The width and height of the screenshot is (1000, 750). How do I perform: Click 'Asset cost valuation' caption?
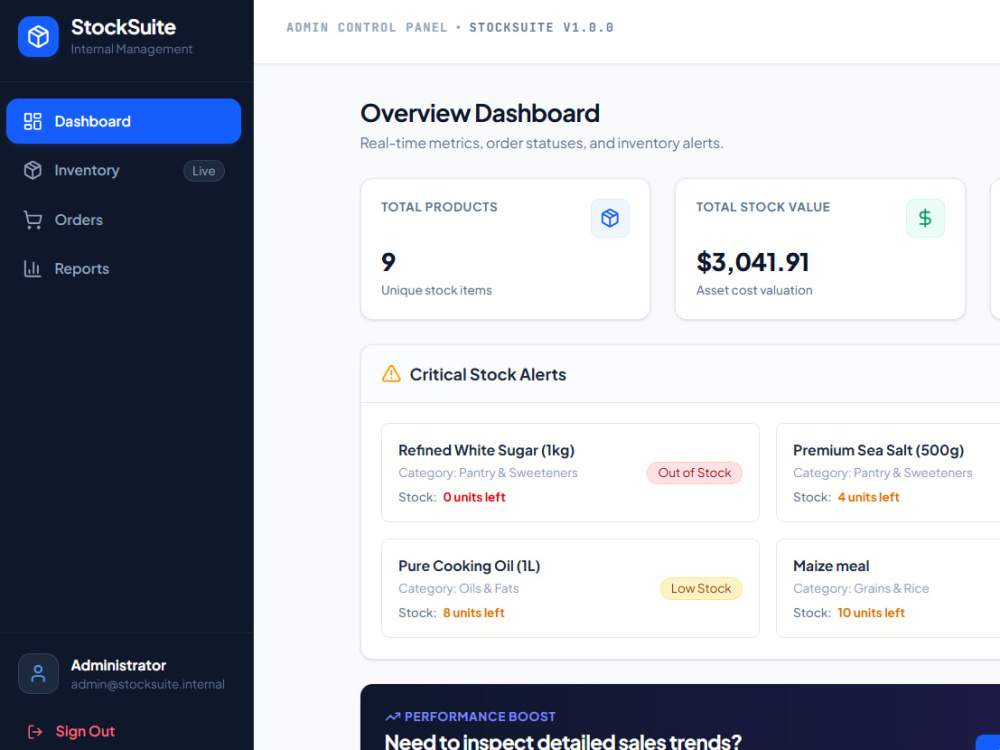[x=754, y=290]
